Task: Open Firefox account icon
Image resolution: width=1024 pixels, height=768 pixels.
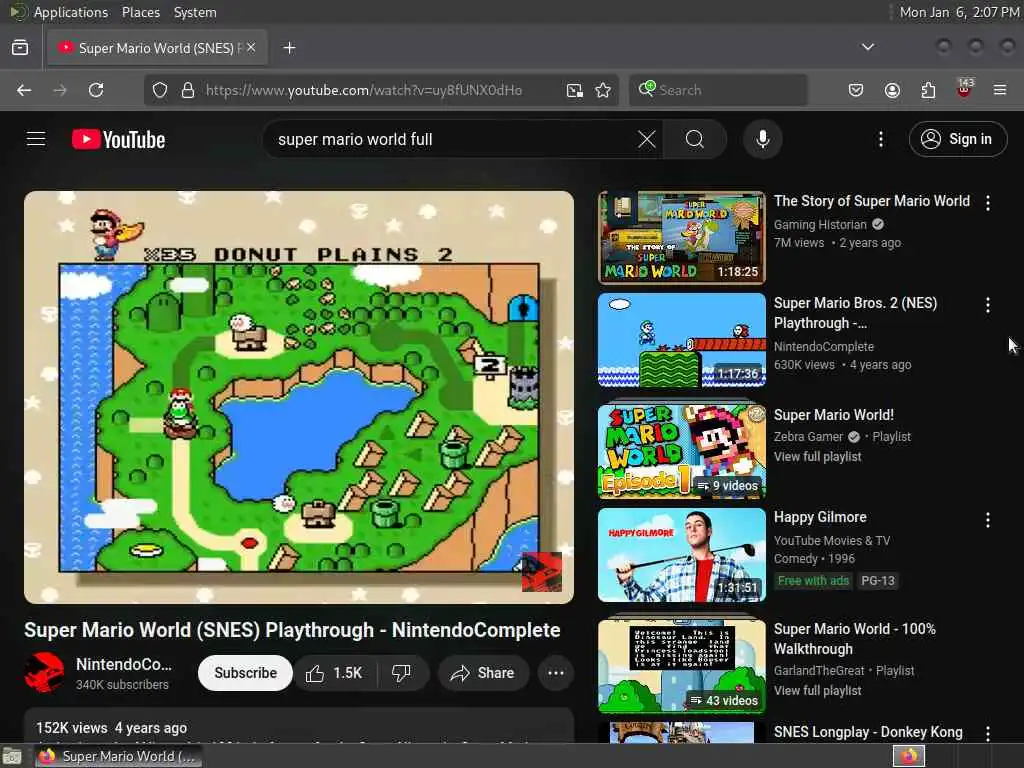Action: 892,90
